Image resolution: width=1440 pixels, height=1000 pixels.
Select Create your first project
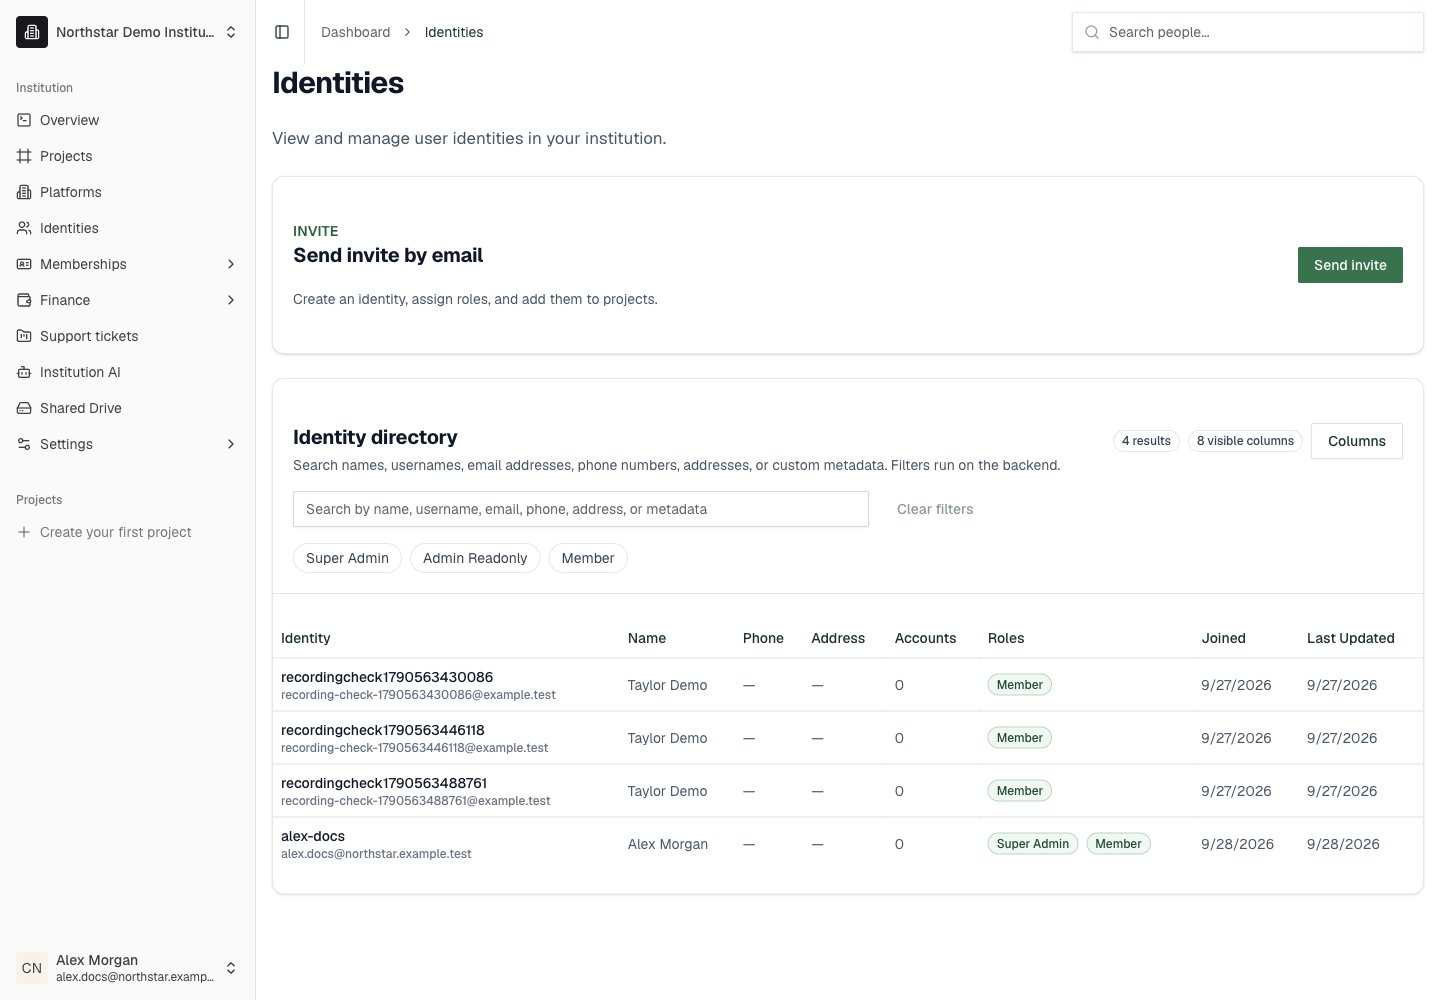click(x=128, y=532)
